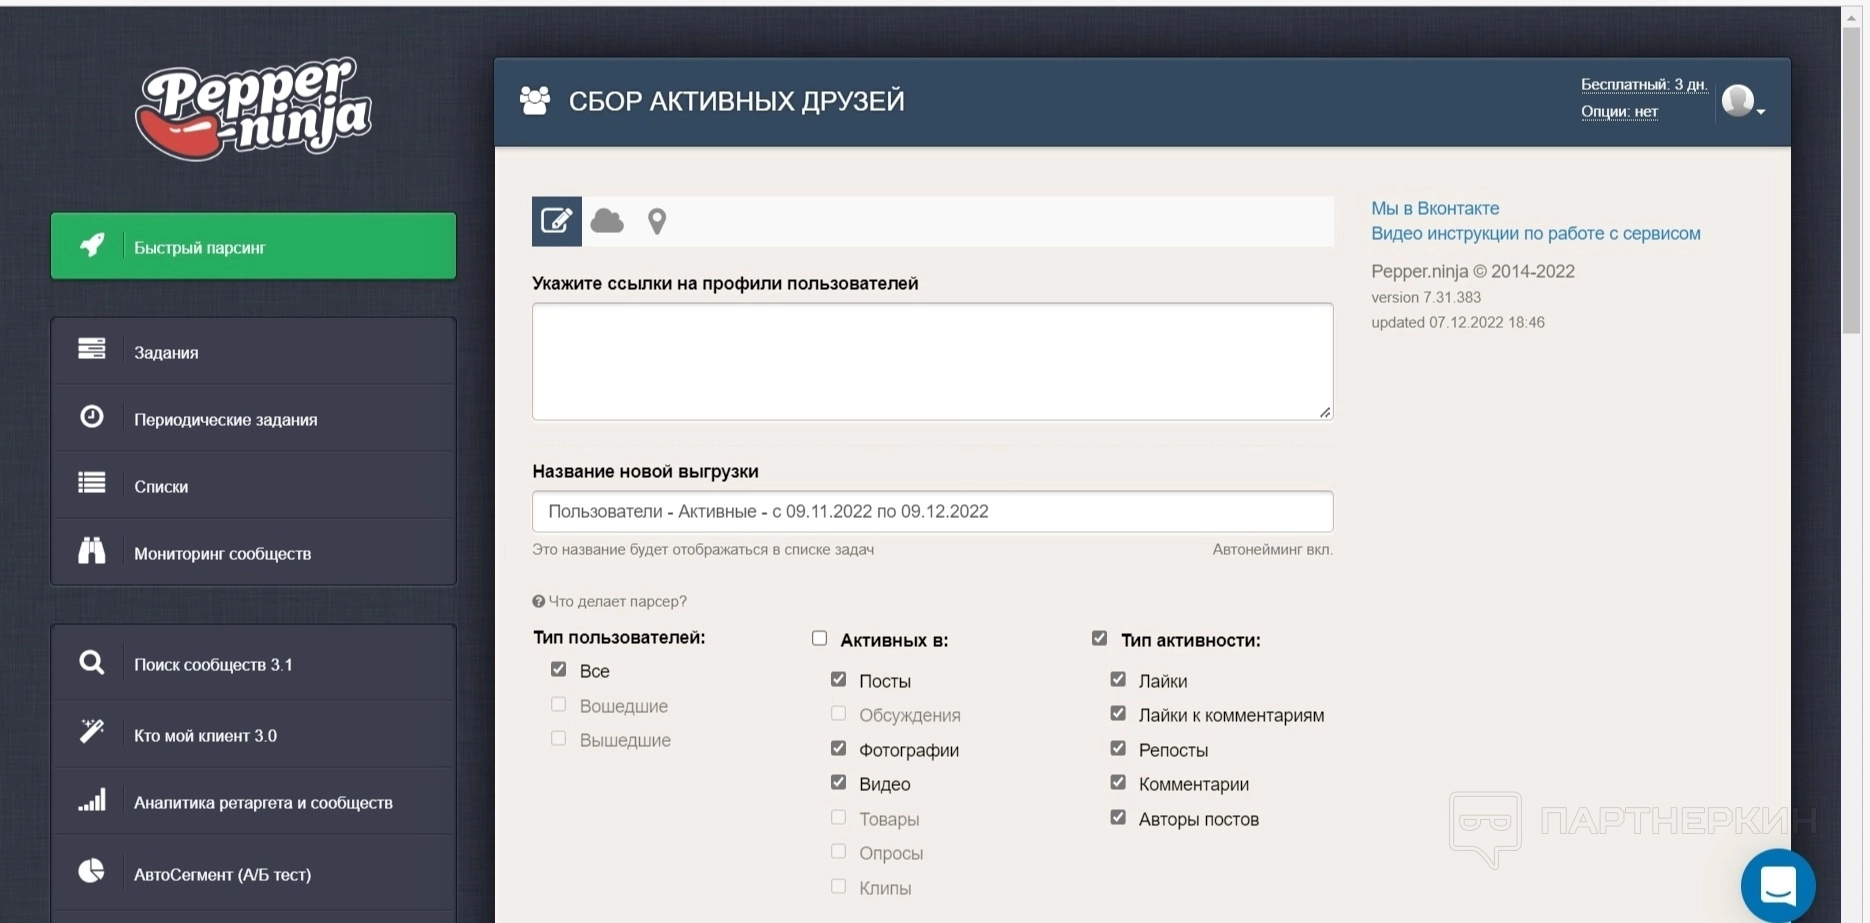Open Поиск сообществ 3.1 menu item

(253, 664)
